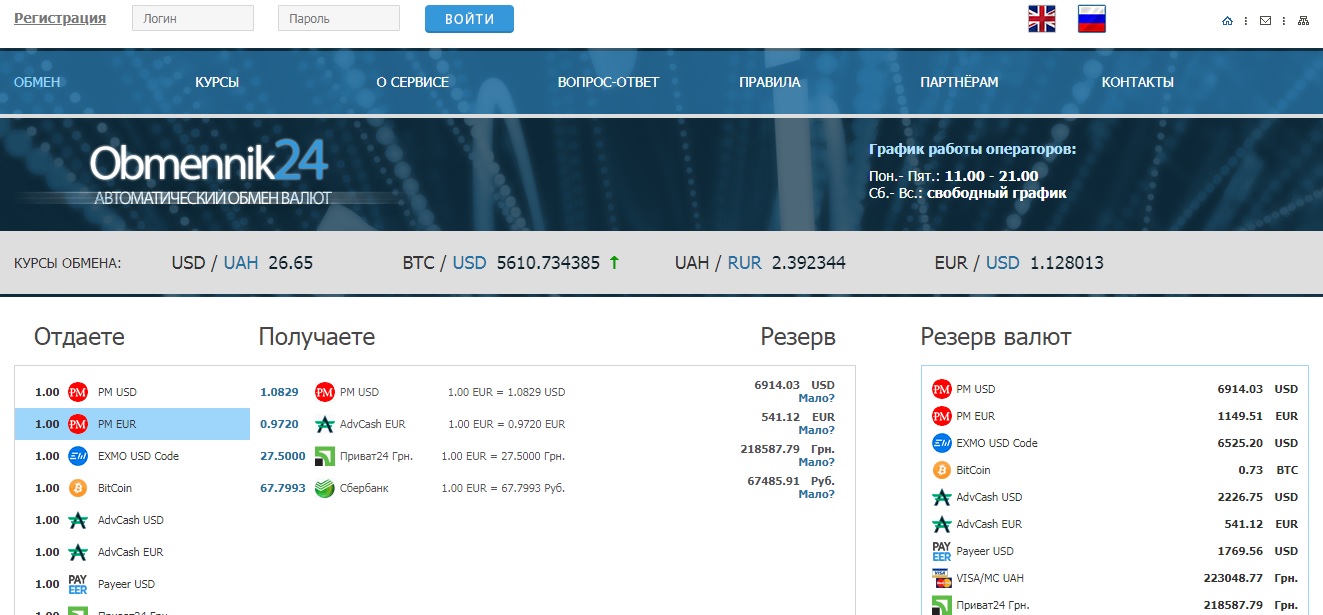Focus the Логин input field
This screenshot has height=615, width=1323.
[x=193, y=18]
